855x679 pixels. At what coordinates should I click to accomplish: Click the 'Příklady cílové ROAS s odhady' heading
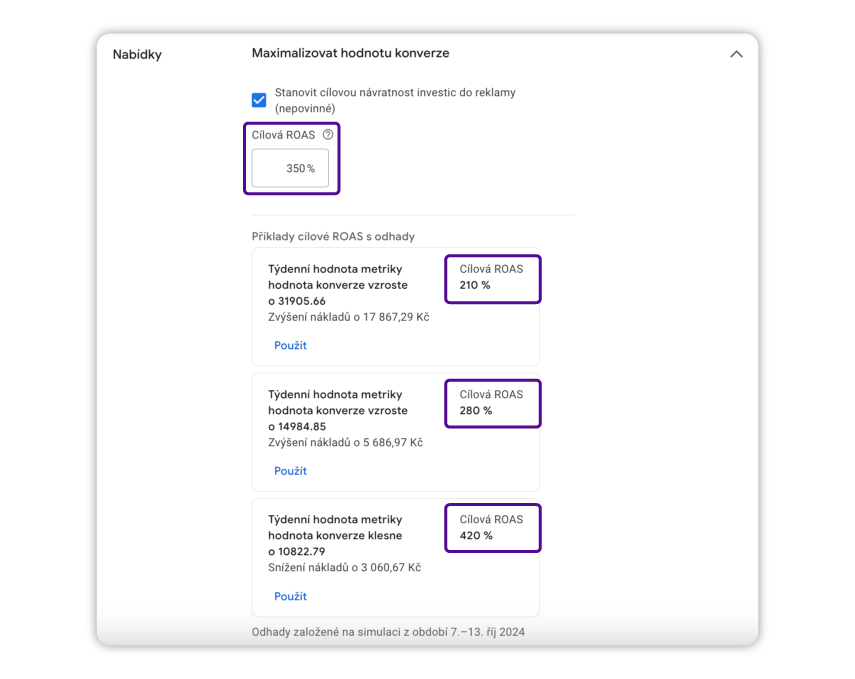pos(333,237)
